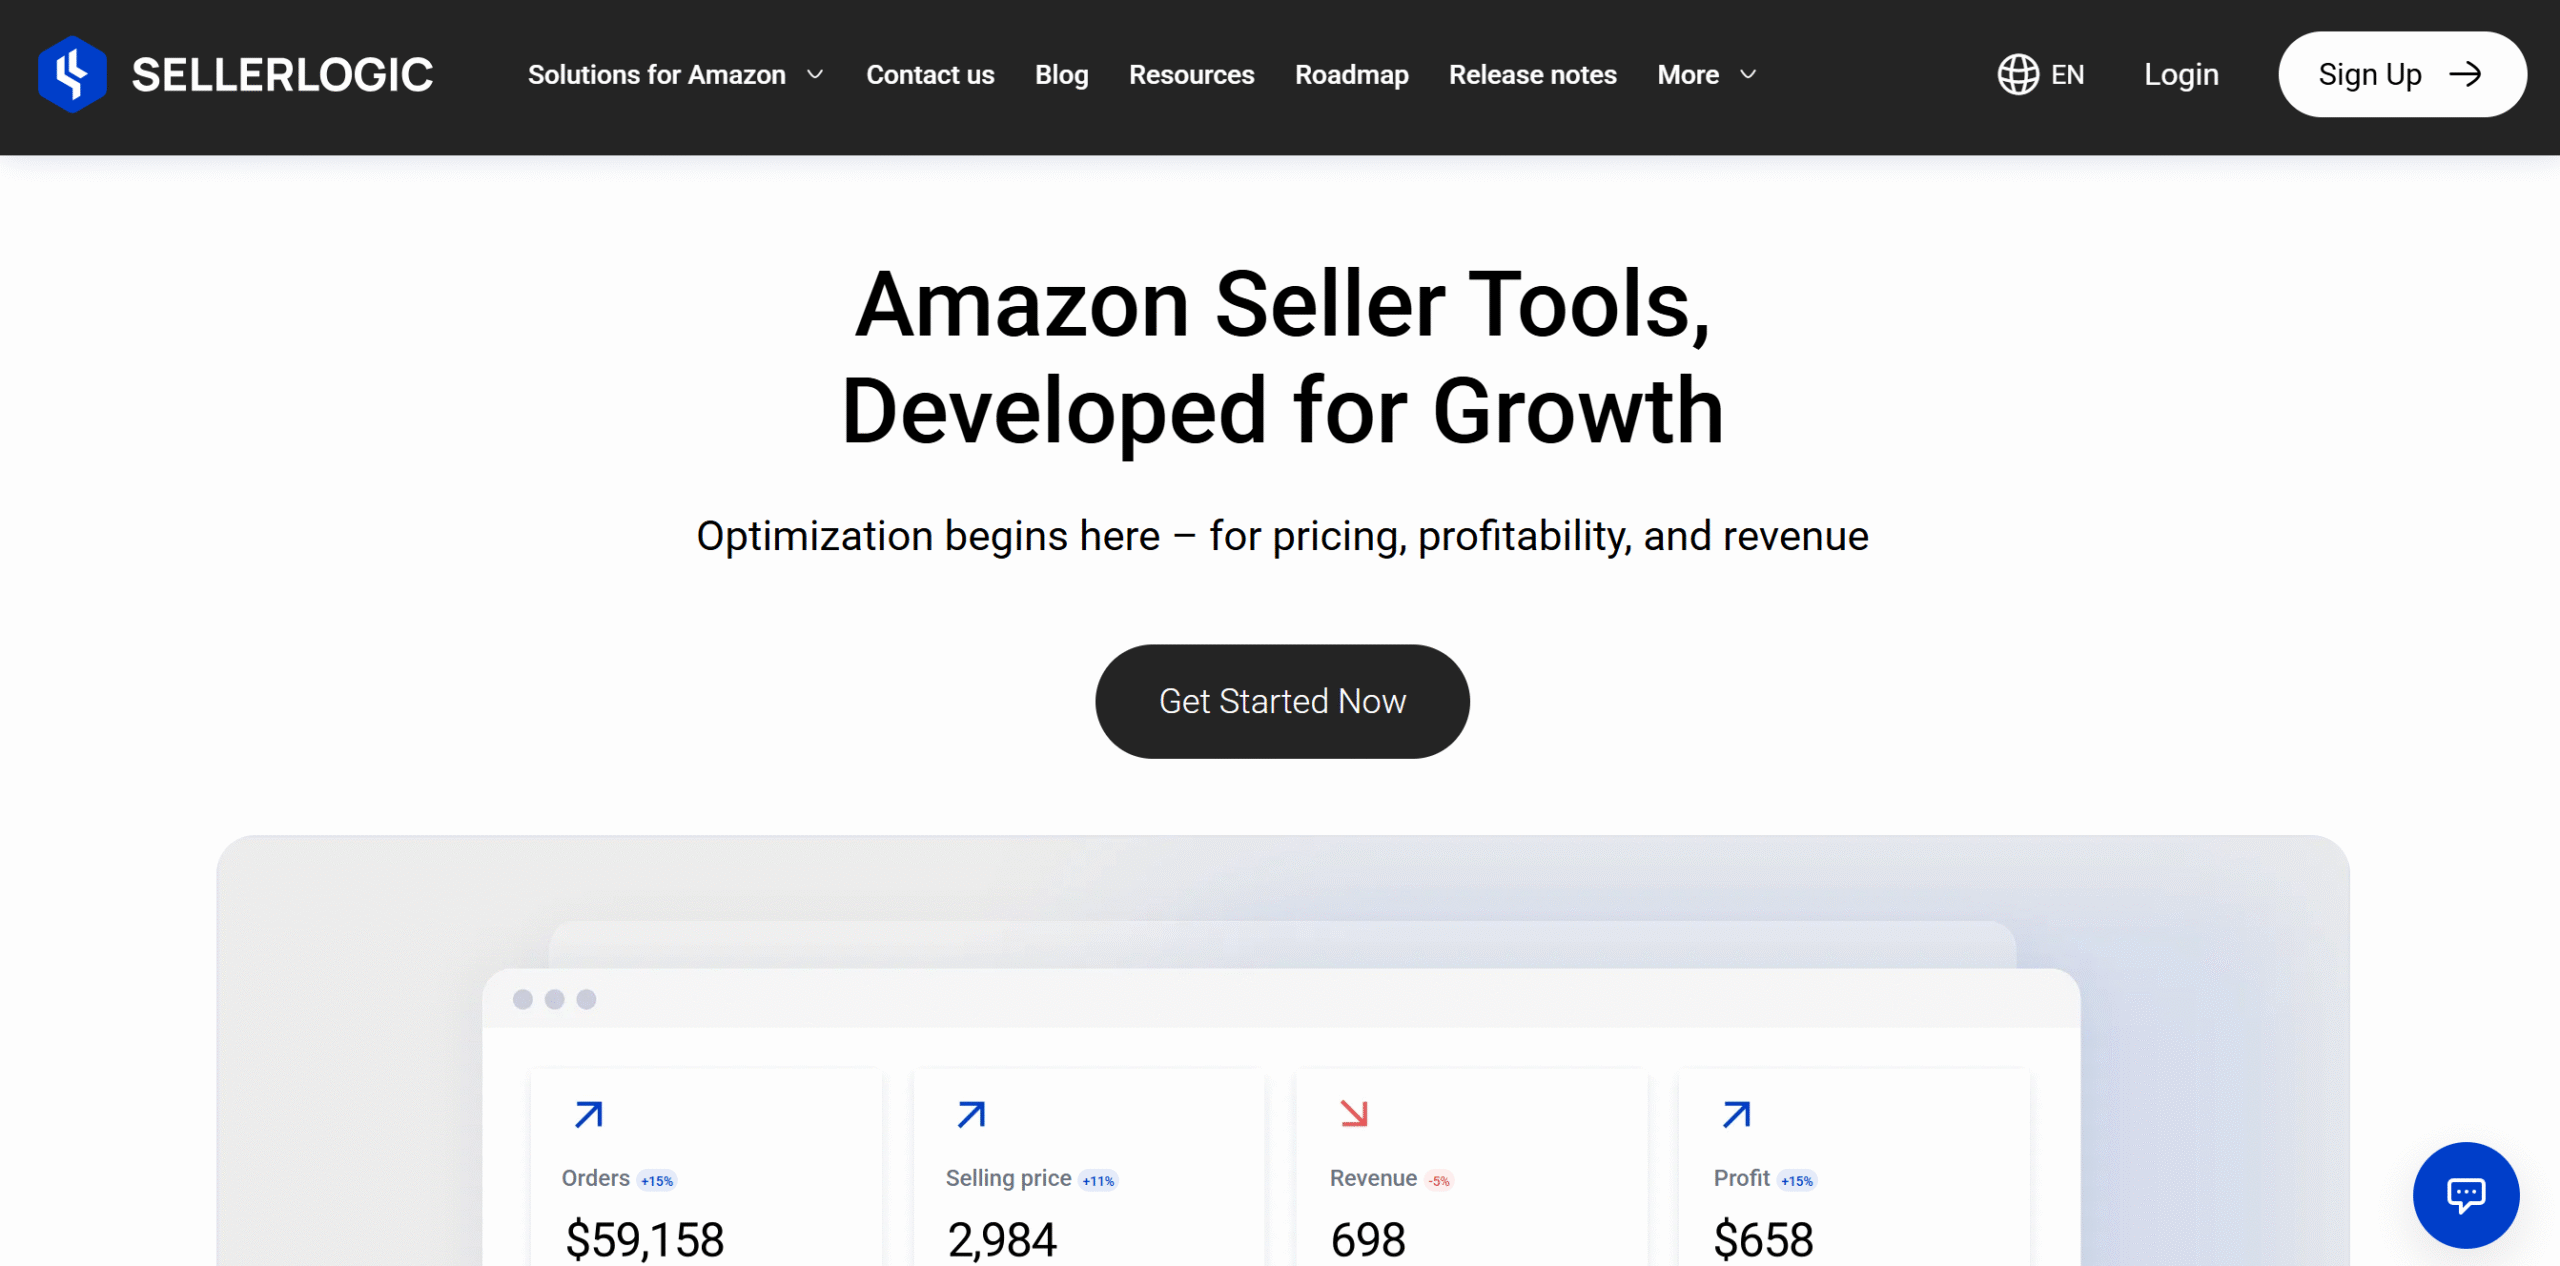Open the live chat bubble icon

2465,1194
